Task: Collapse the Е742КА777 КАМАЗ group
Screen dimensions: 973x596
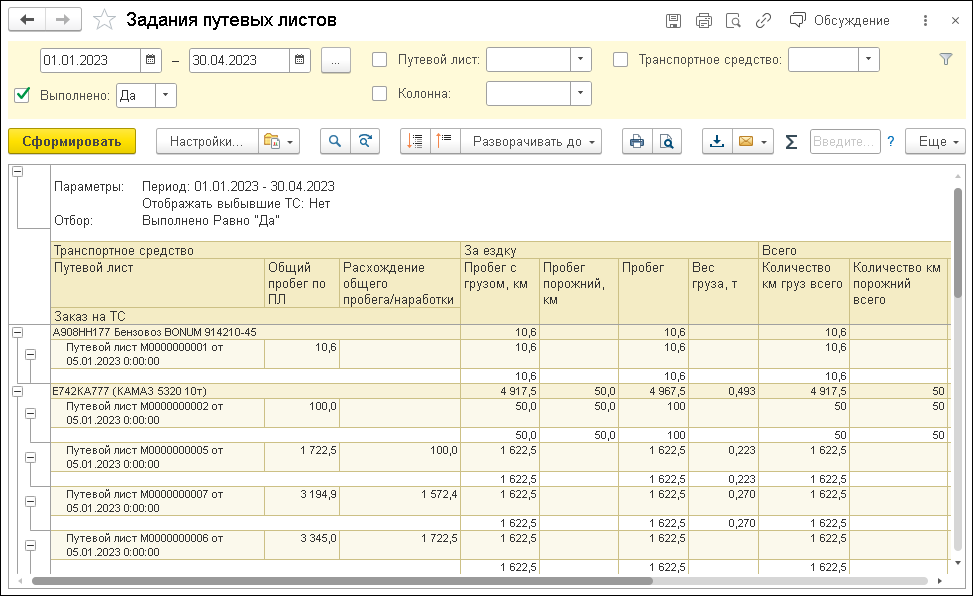Action: [17, 392]
